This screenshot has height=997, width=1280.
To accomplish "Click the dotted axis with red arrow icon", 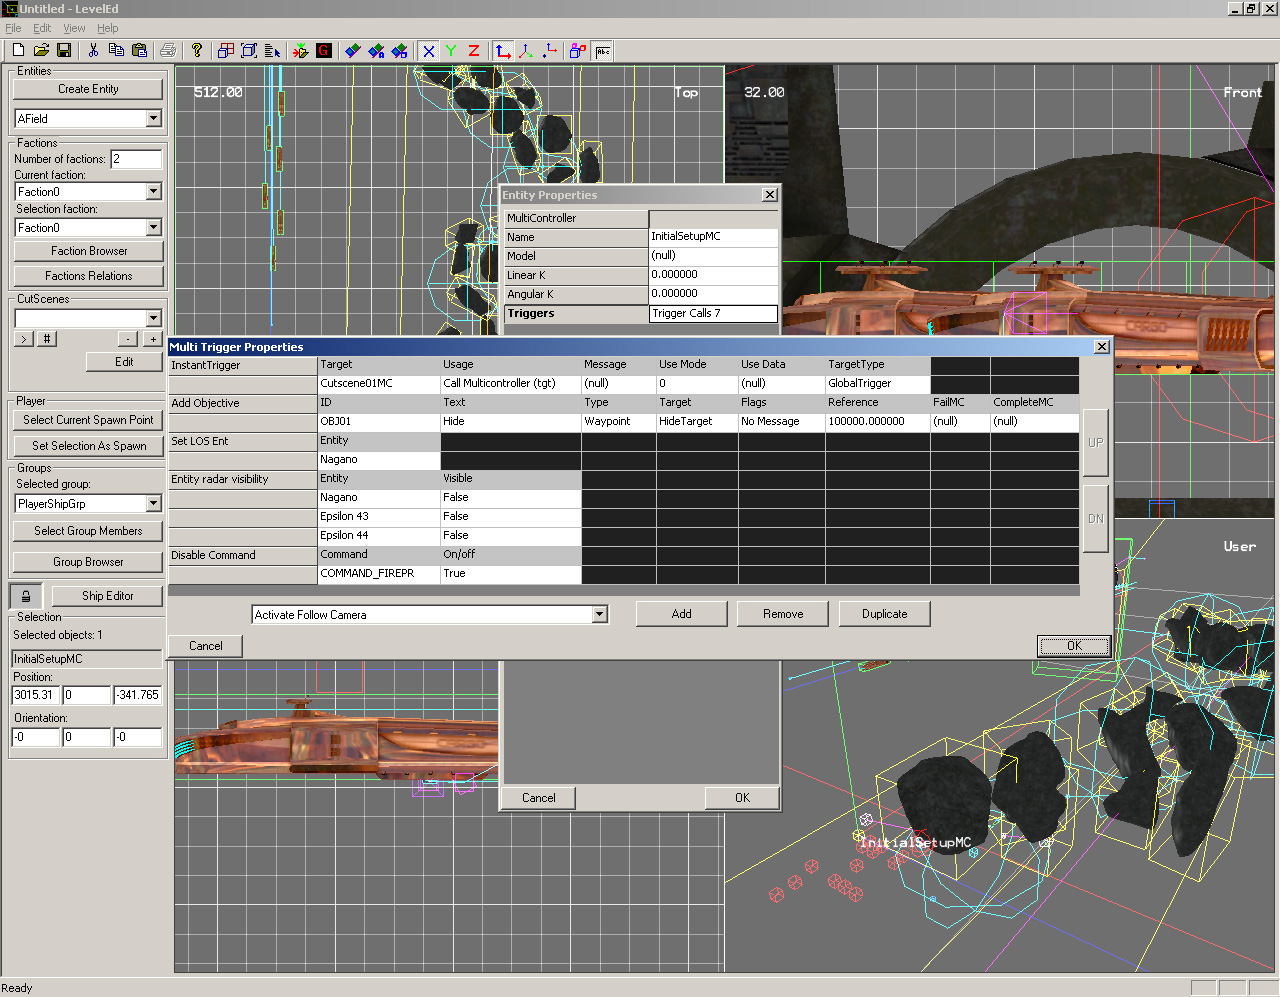I will pos(549,51).
